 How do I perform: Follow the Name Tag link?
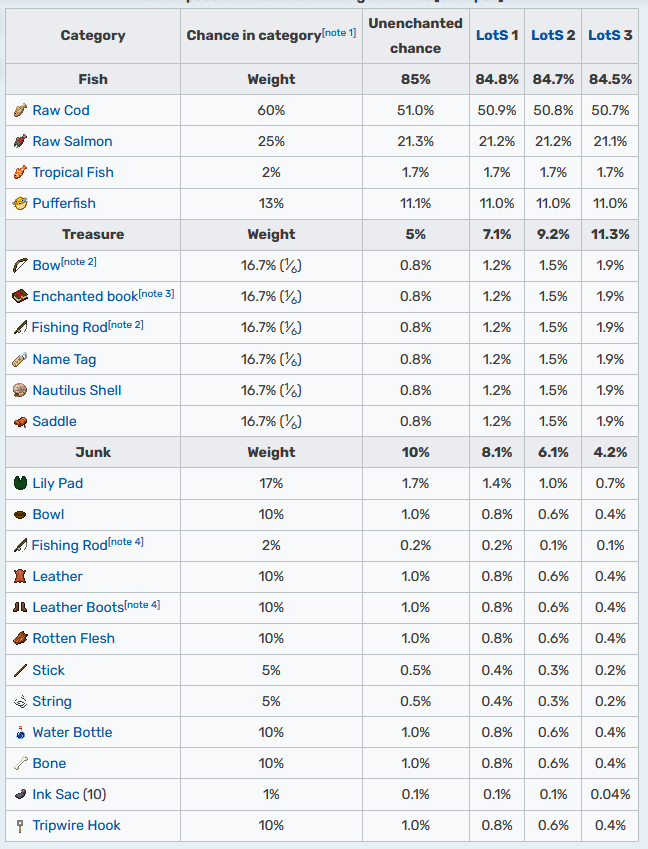click(x=64, y=360)
